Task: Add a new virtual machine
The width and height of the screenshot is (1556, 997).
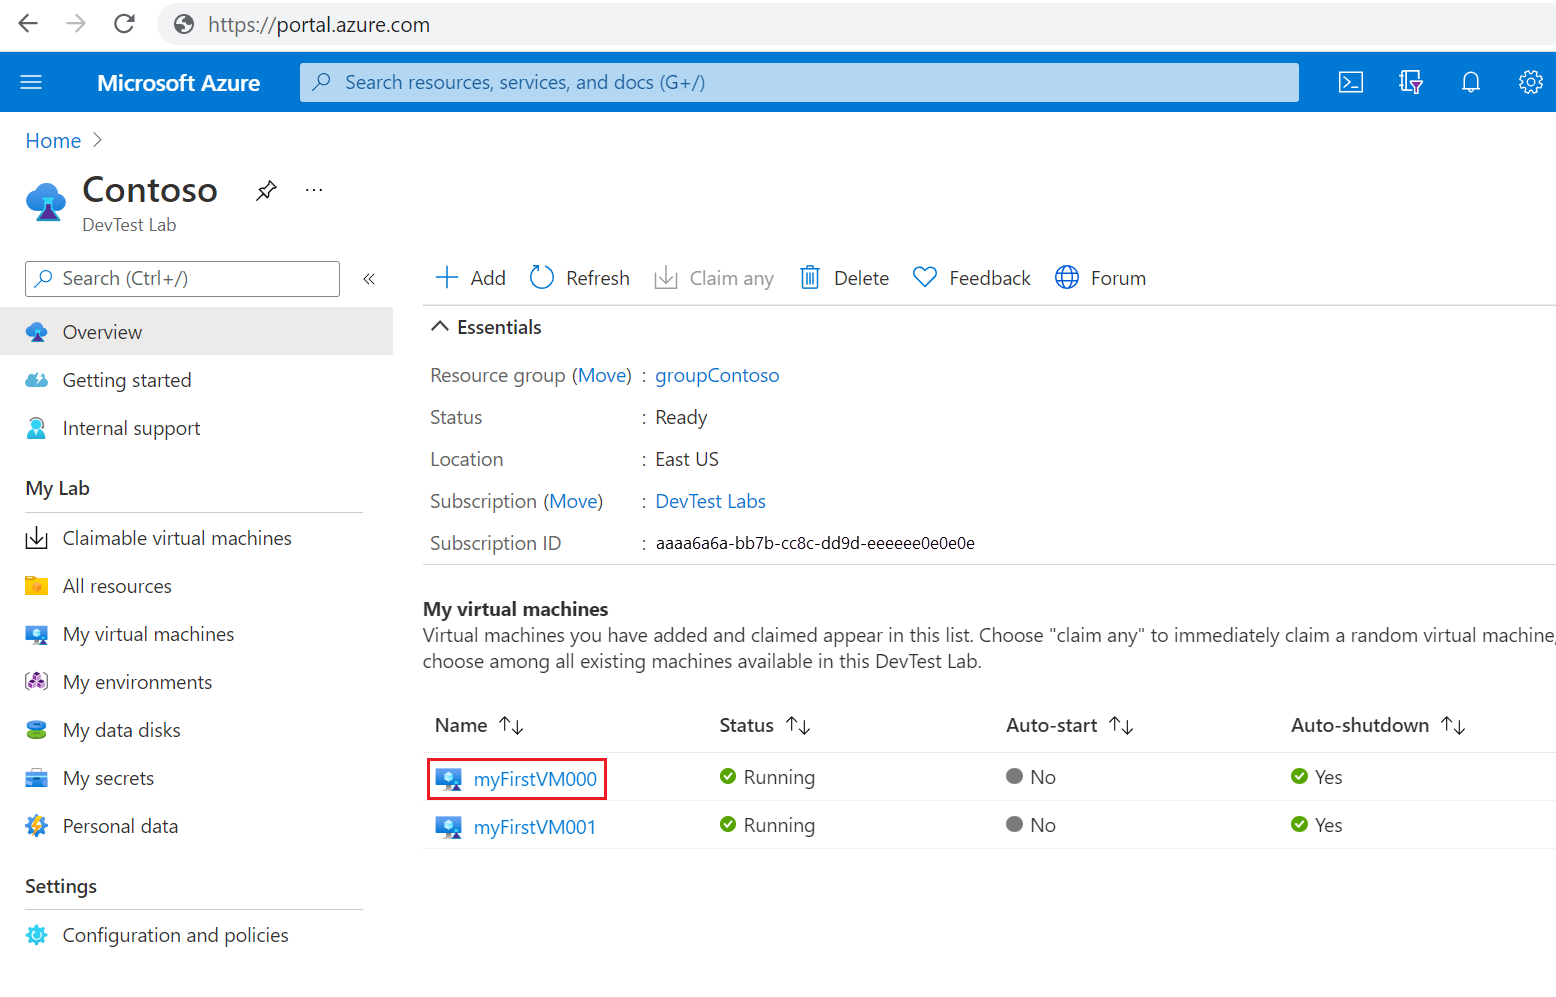Action: (x=471, y=278)
